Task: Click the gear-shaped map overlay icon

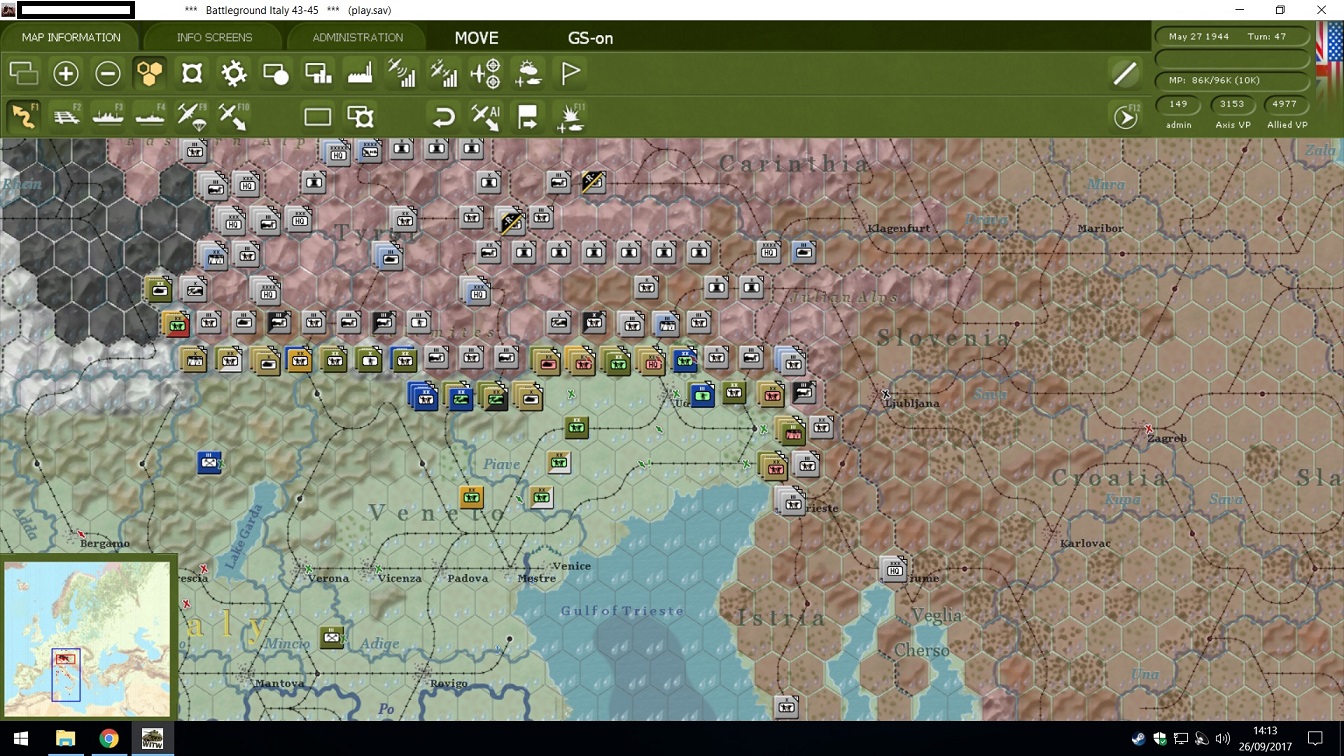Action: click(234, 73)
